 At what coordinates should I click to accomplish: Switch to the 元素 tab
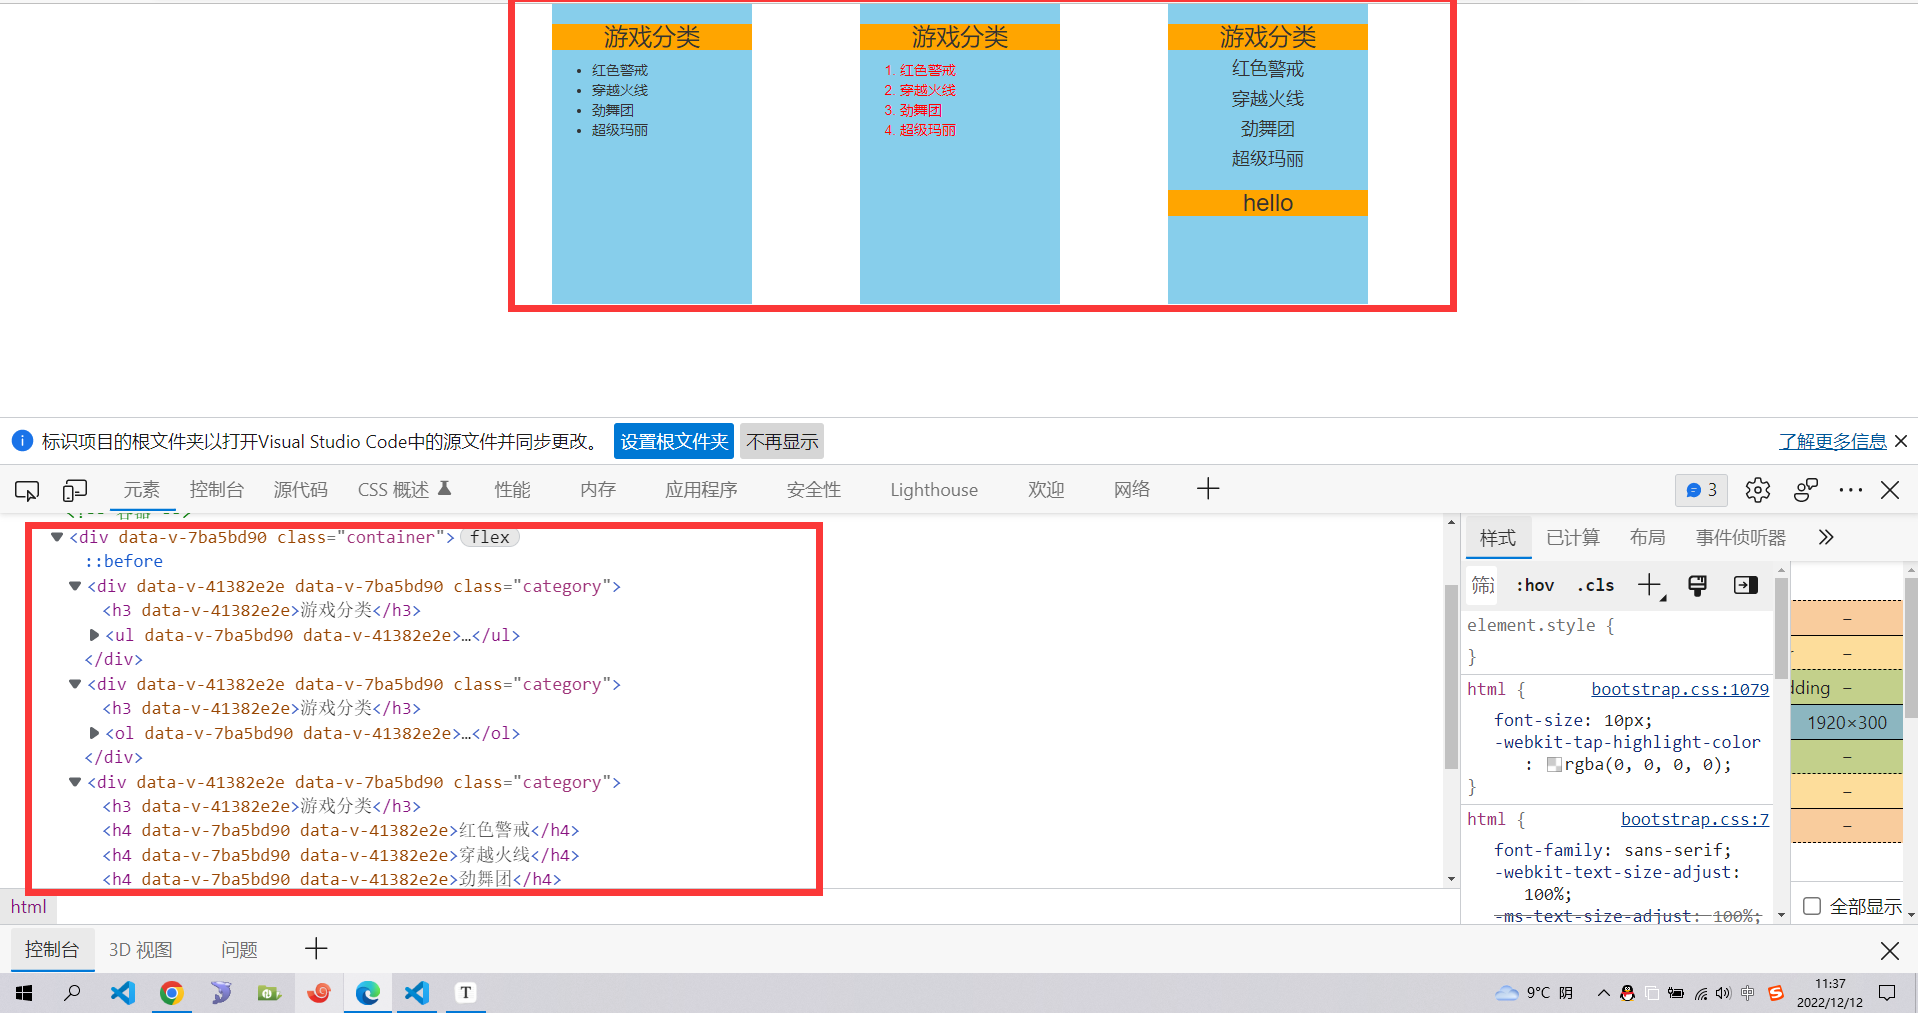click(x=141, y=490)
